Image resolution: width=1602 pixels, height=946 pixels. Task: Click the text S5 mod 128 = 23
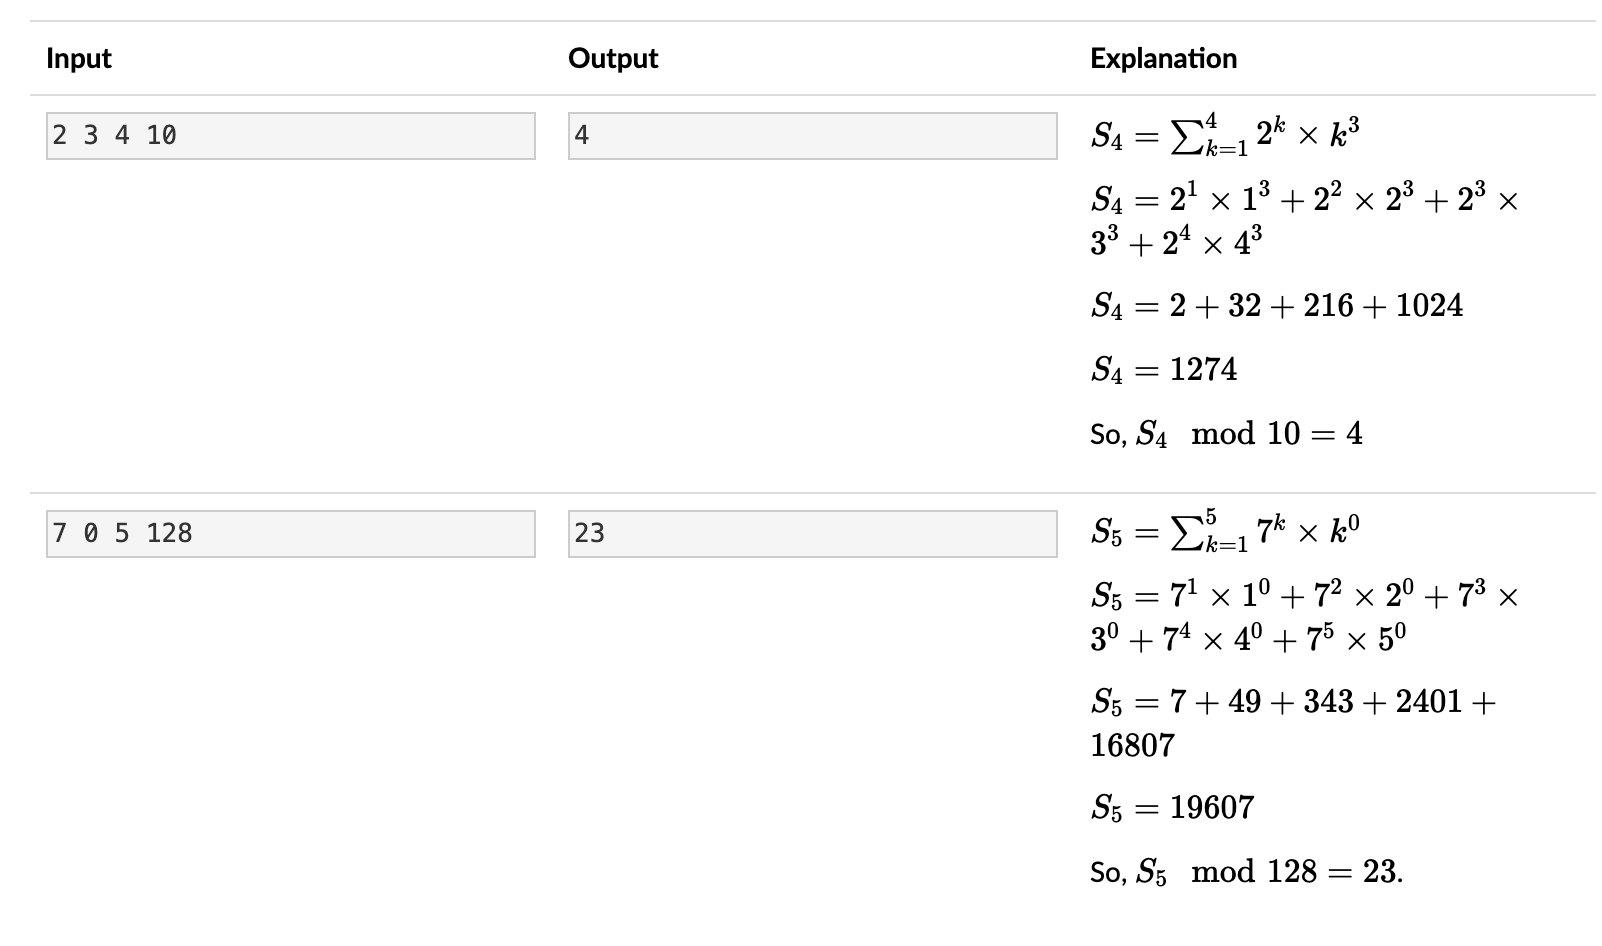click(x=1247, y=872)
